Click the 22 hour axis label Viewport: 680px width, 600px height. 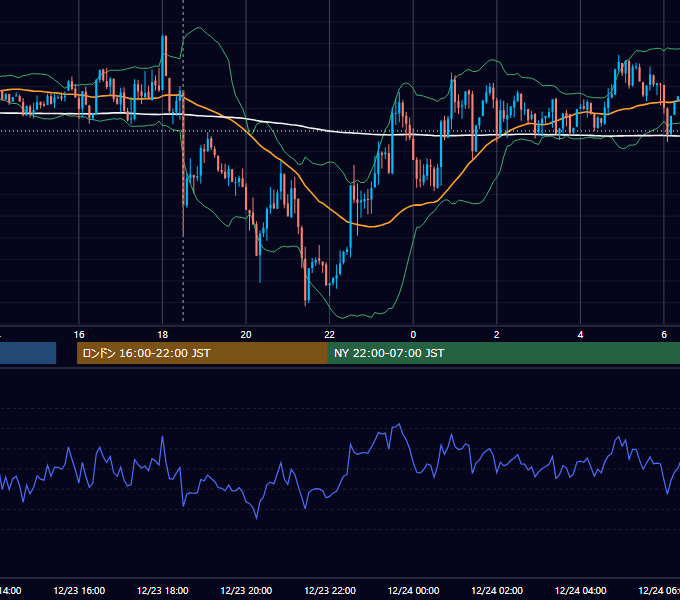(x=330, y=334)
